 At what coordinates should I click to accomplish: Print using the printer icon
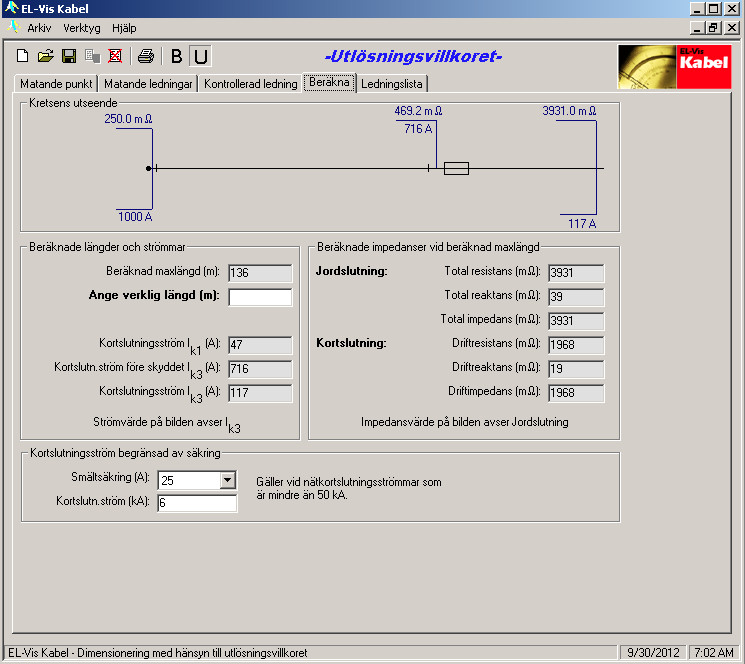click(x=145, y=56)
